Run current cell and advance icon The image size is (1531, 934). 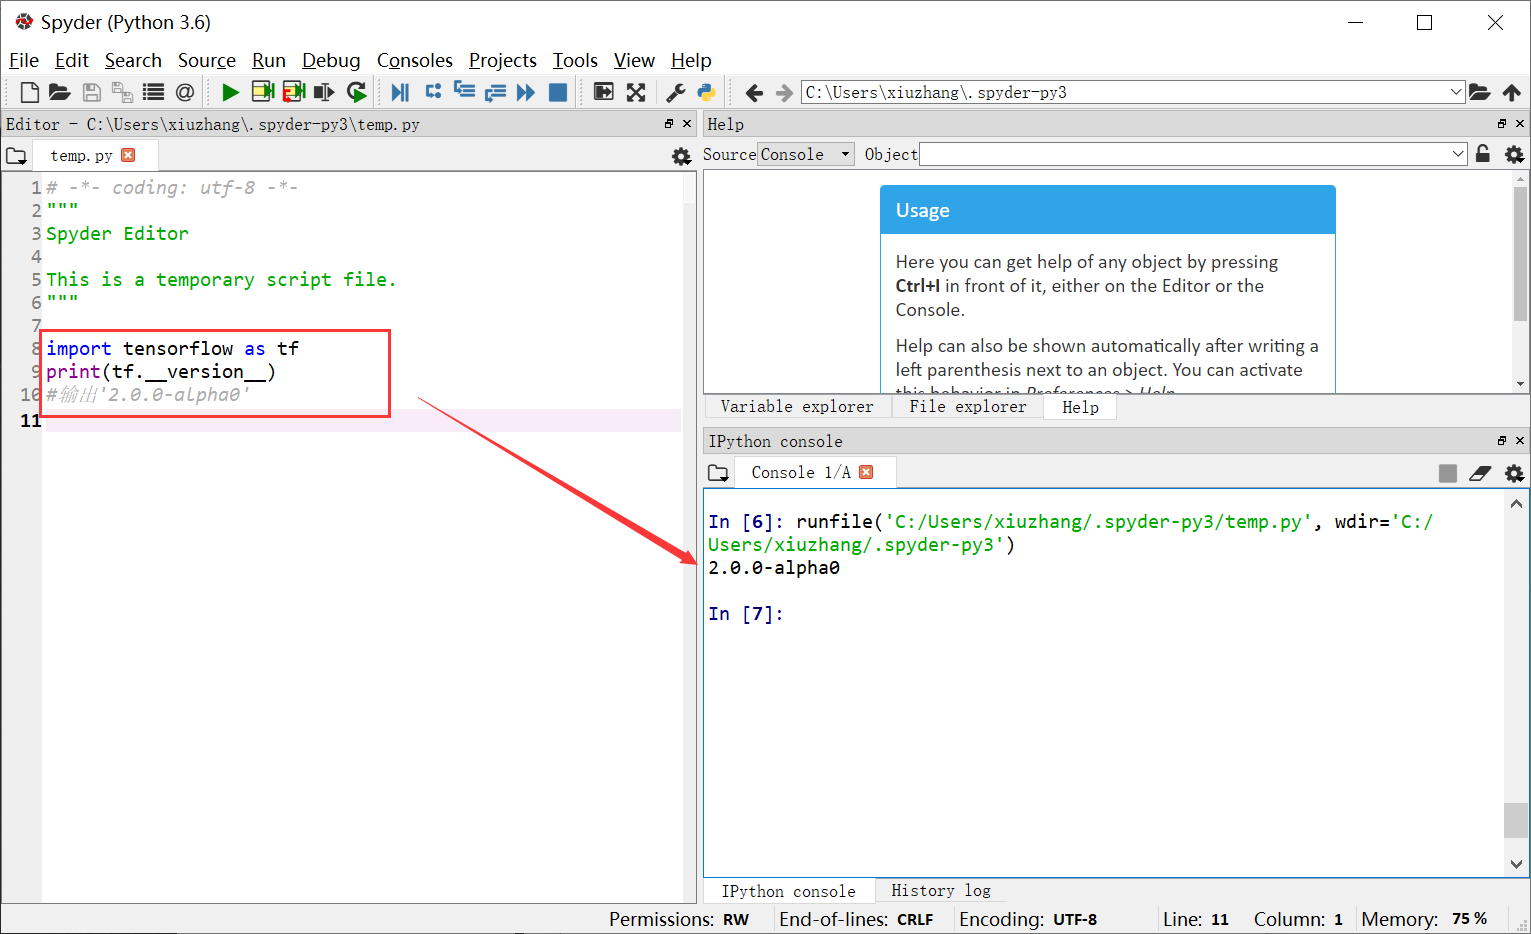tap(293, 92)
